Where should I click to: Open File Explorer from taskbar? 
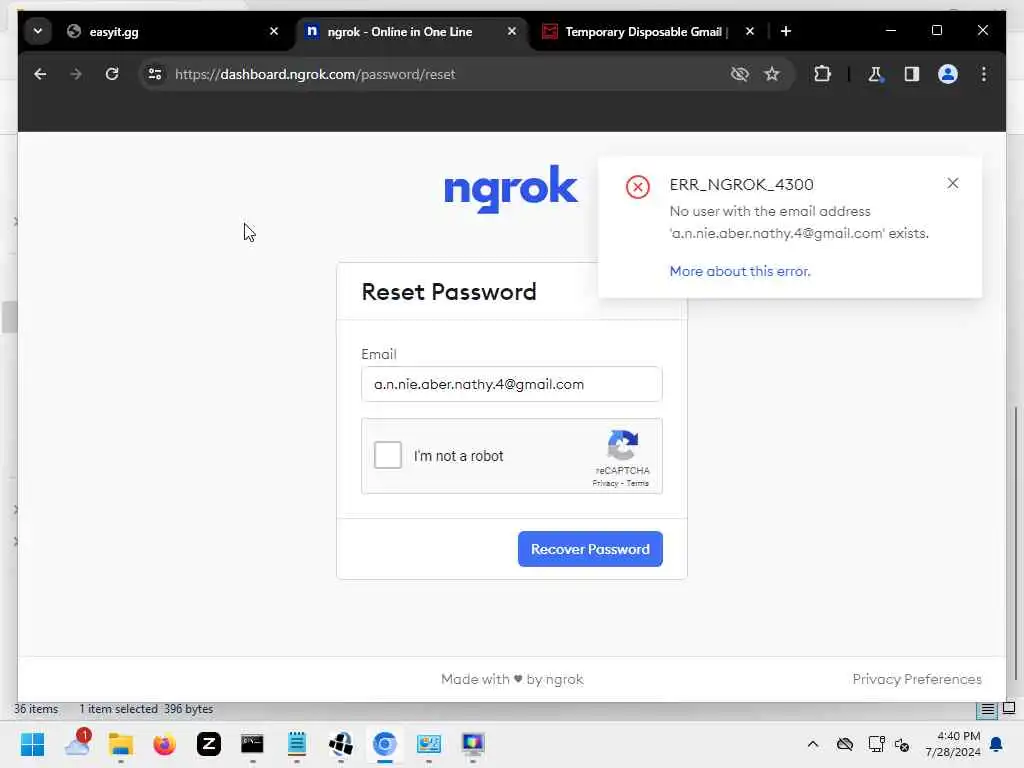point(121,744)
